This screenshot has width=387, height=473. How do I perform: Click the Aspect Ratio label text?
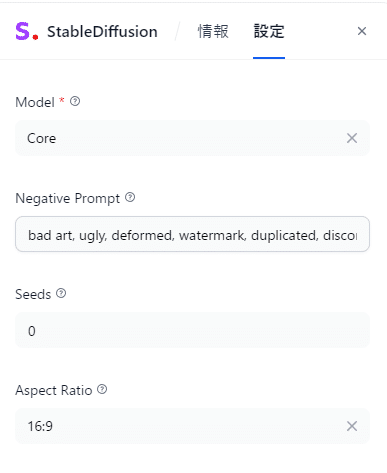pos(54,390)
